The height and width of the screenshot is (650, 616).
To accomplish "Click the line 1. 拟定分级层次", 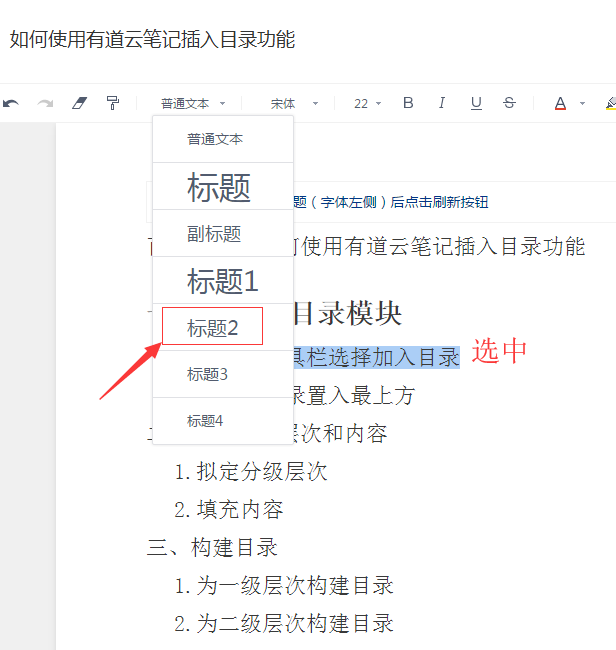I will [251, 471].
